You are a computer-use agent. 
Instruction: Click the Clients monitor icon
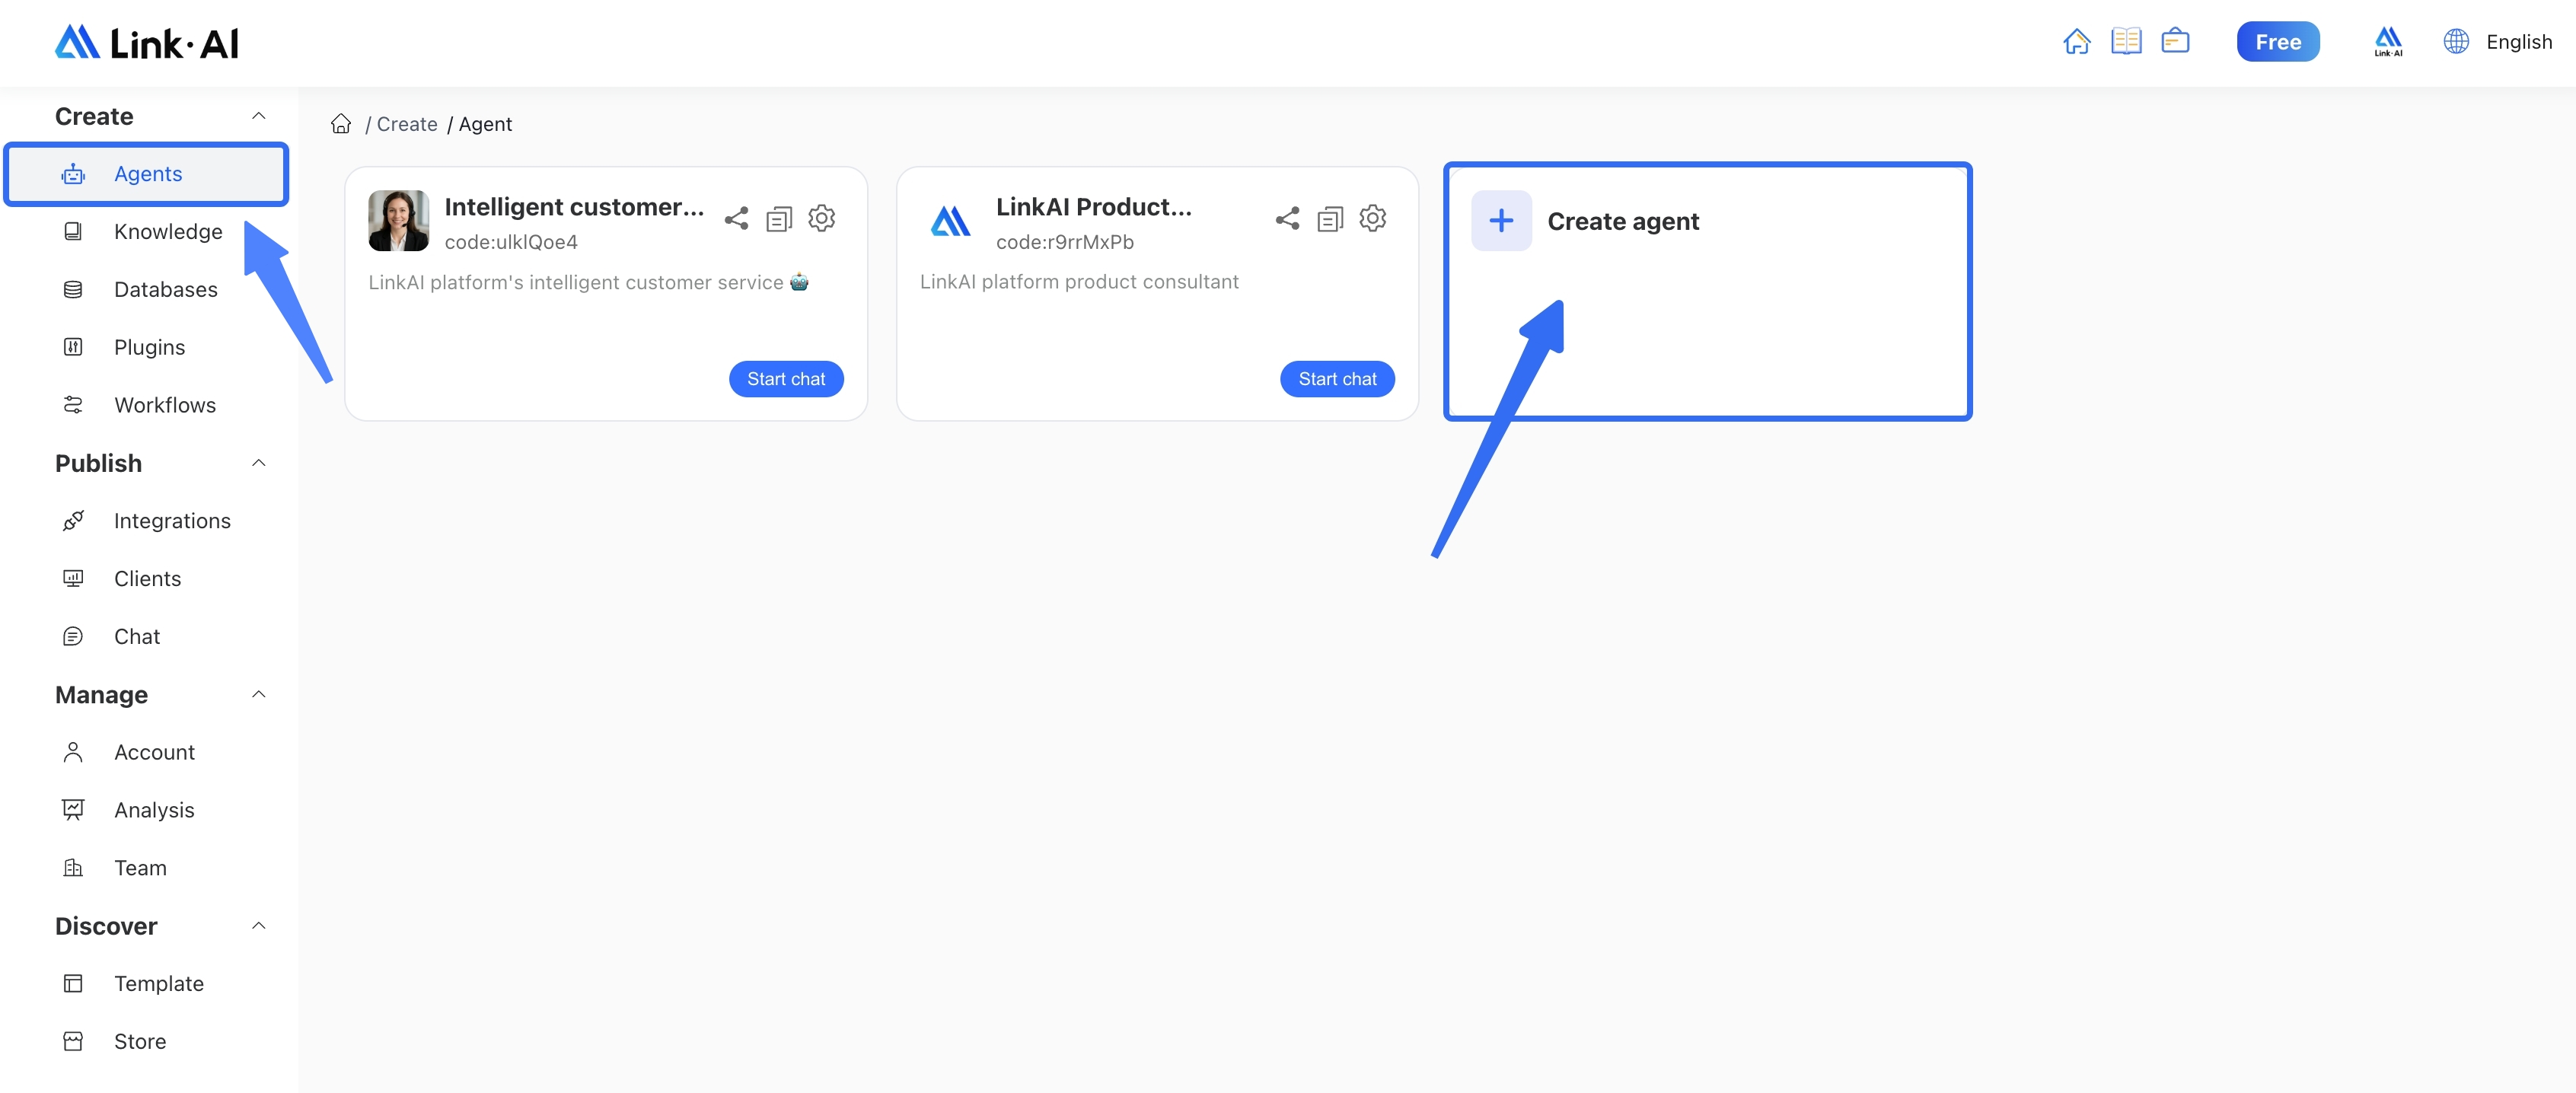pyautogui.click(x=73, y=579)
